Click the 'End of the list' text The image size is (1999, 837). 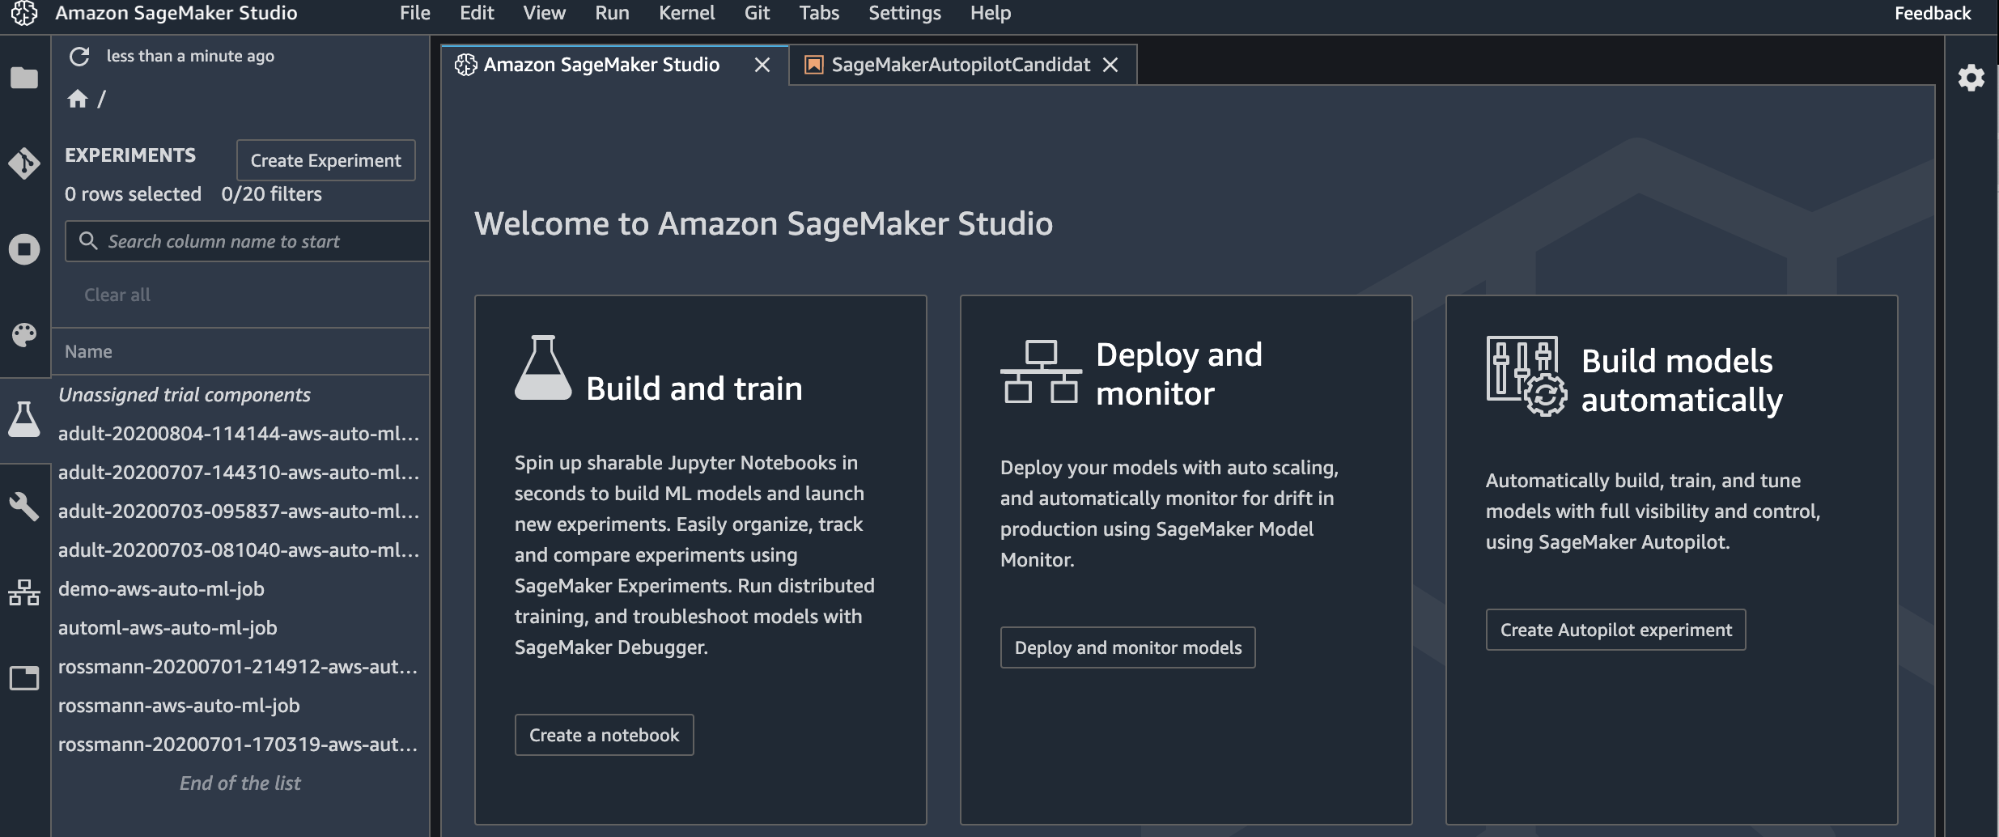[x=240, y=784]
